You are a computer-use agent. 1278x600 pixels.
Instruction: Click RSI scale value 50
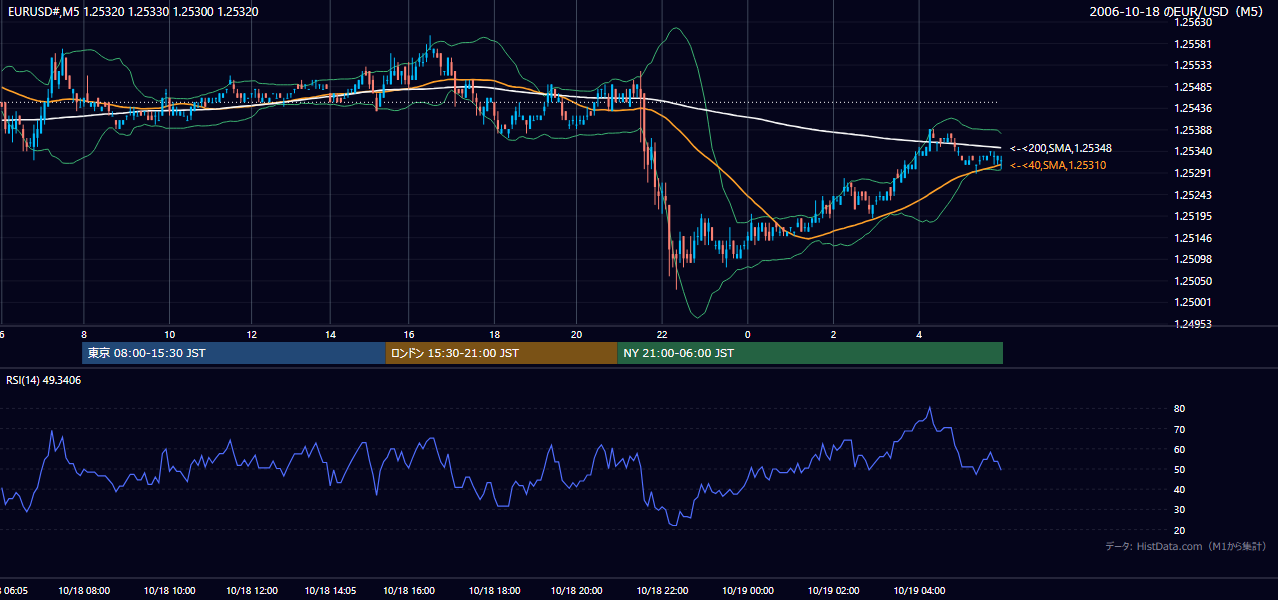[1180, 469]
